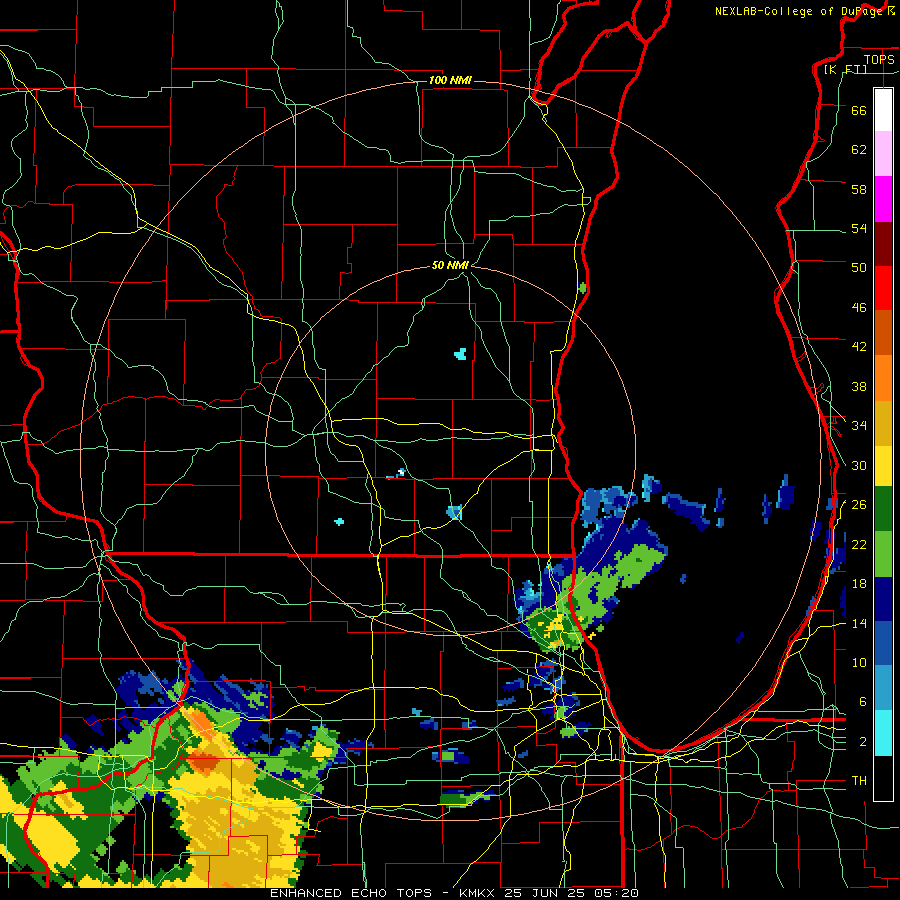Image resolution: width=900 pixels, height=900 pixels.
Task: Click the 42 legend value
Action: point(859,346)
